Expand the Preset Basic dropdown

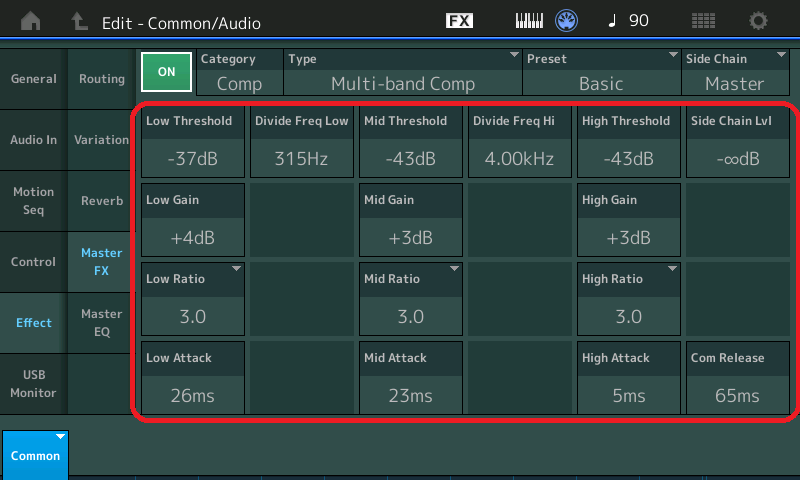[601, 73]
